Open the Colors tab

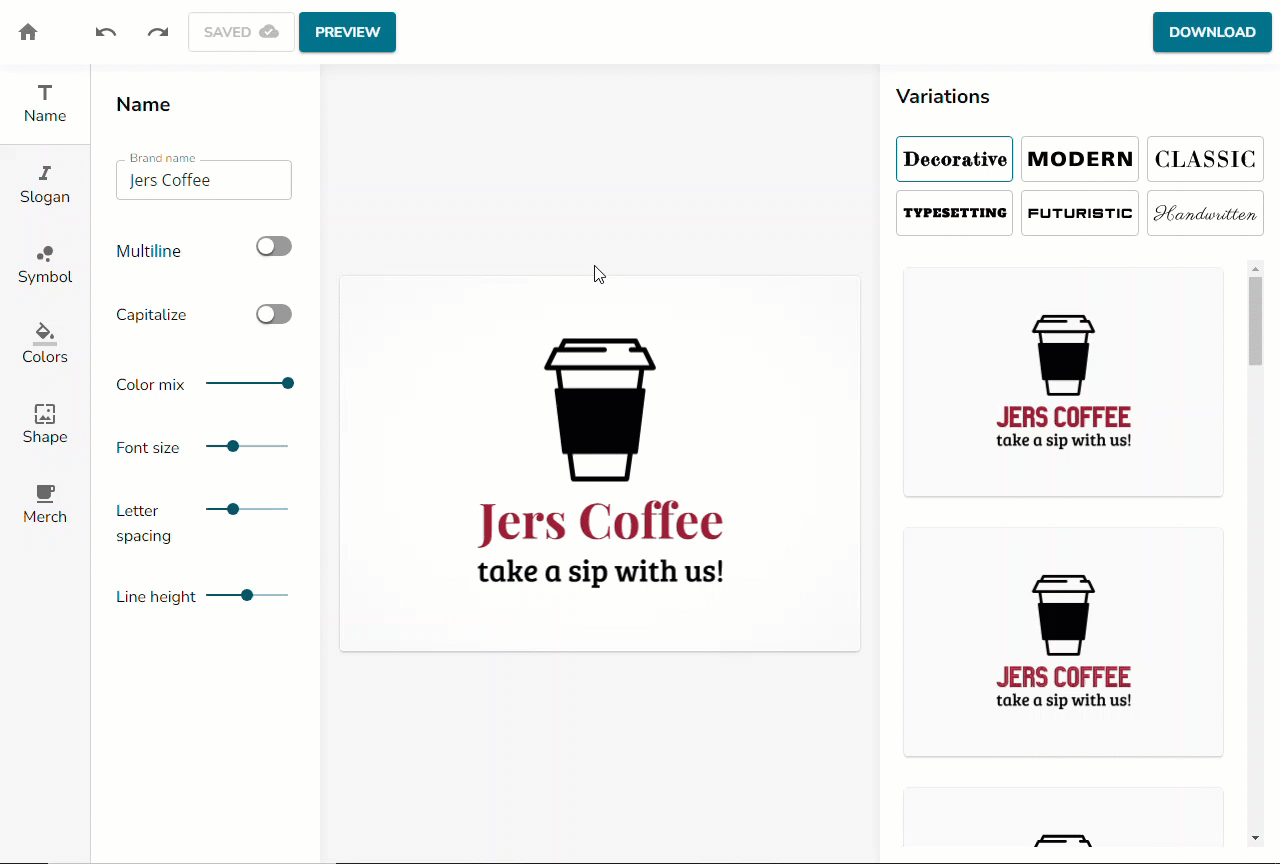(45, 345)
